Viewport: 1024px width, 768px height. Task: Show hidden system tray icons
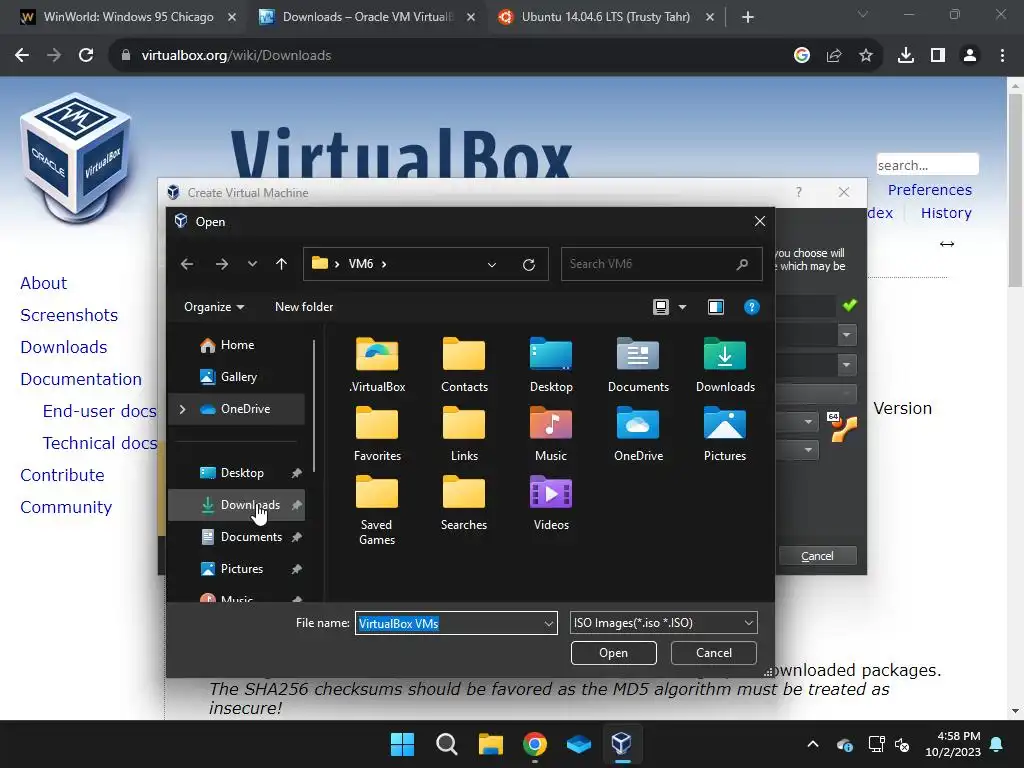(x=813, y=744)
